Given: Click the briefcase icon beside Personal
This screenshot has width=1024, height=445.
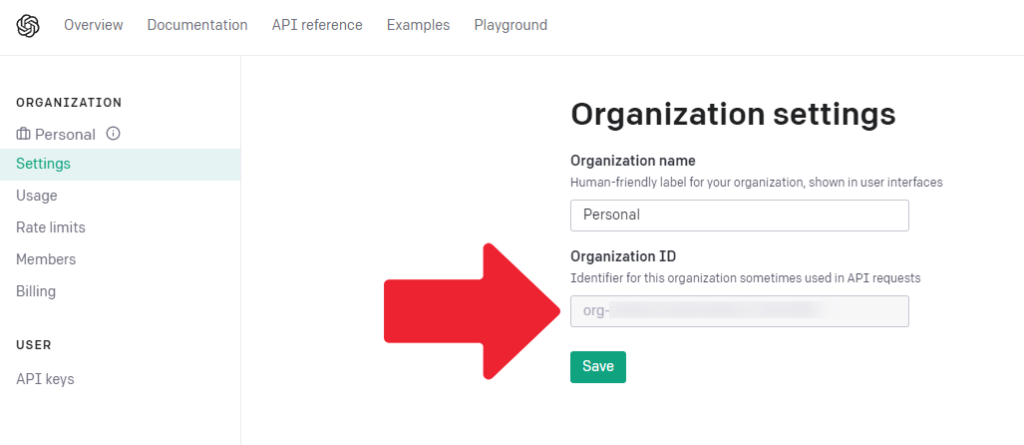Looking at the screenshot, I should click(x=23, y=134).
